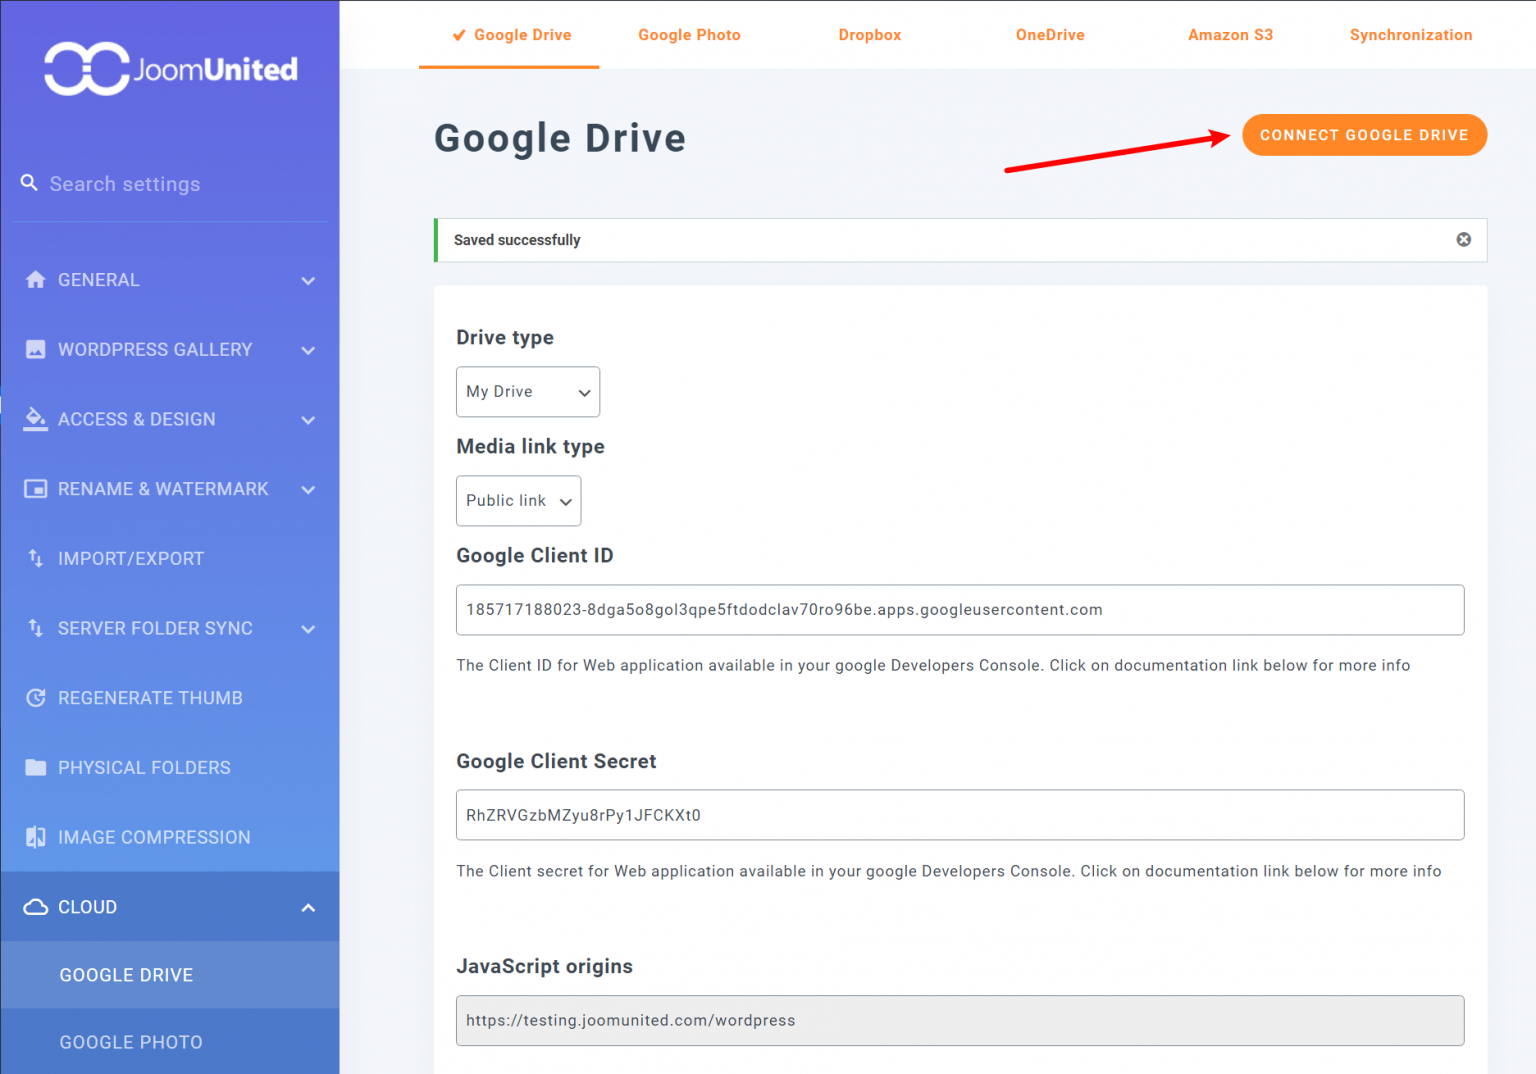Viewport: 1536px width, 1074px height.
Task: Click the Client secret help description text
Action: click(x=949, y=872)
